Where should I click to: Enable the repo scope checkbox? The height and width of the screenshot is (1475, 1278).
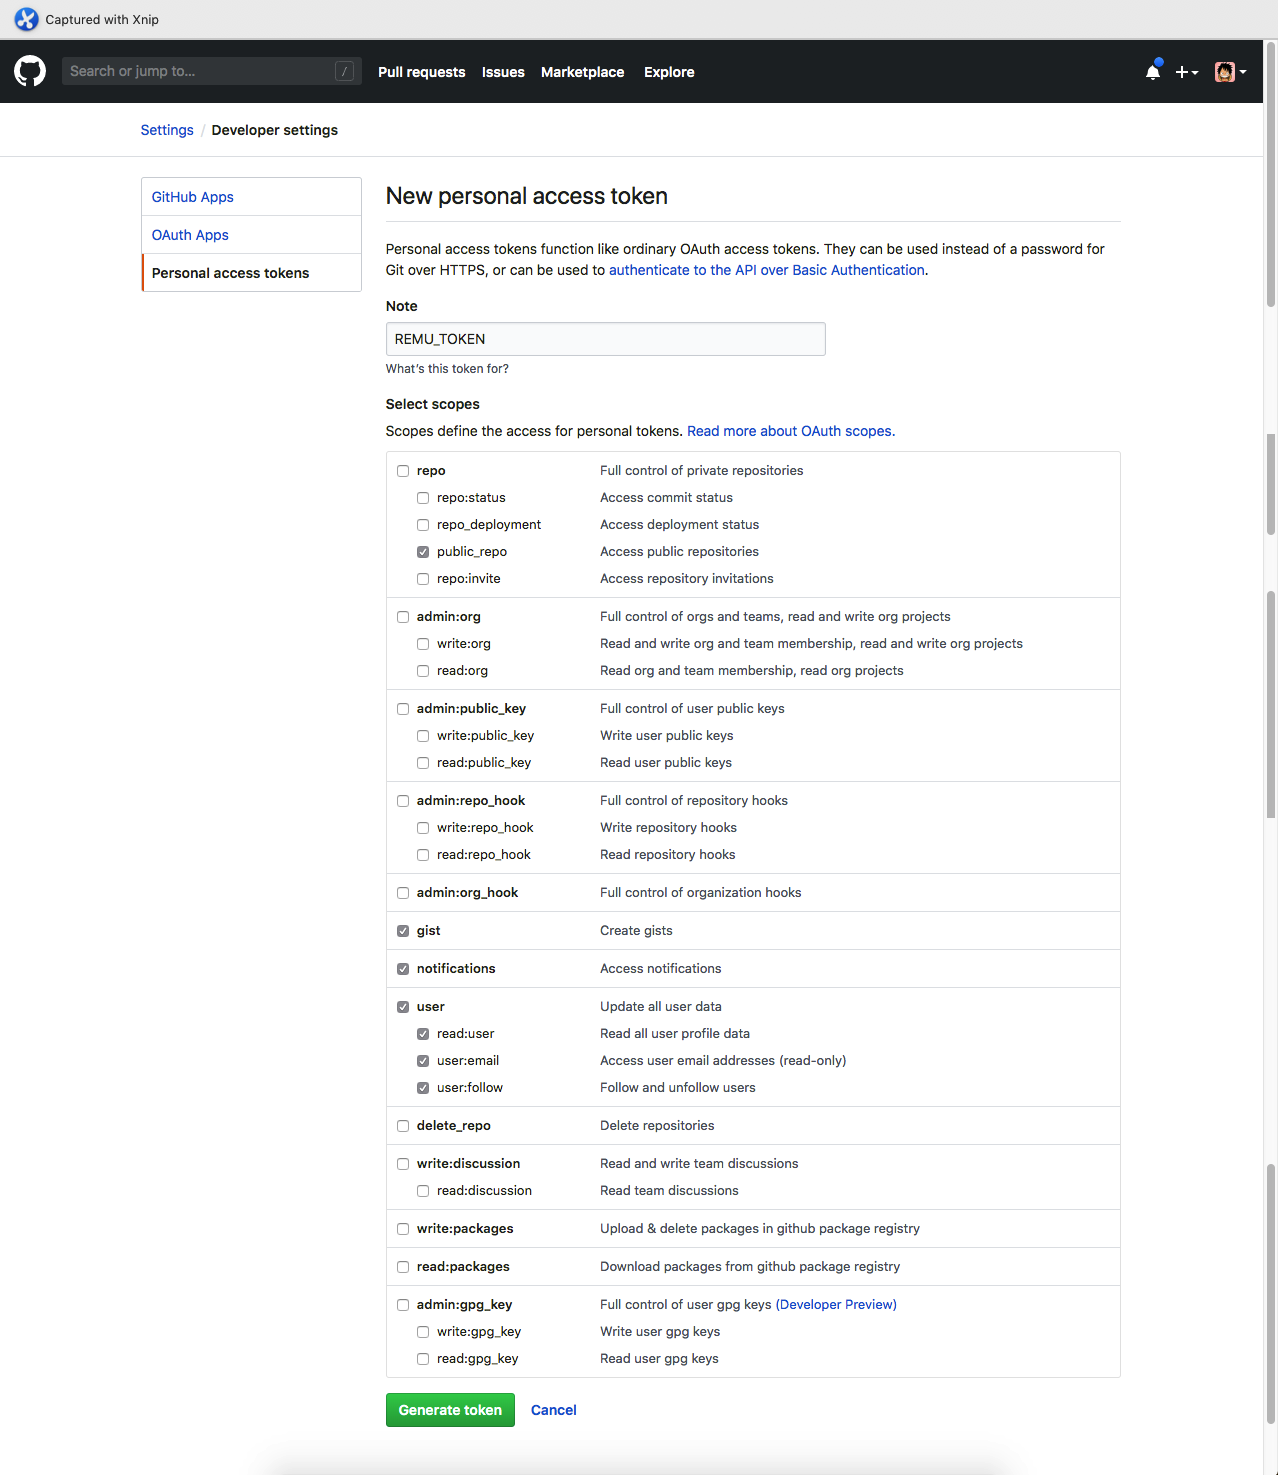tap(403, 471)
